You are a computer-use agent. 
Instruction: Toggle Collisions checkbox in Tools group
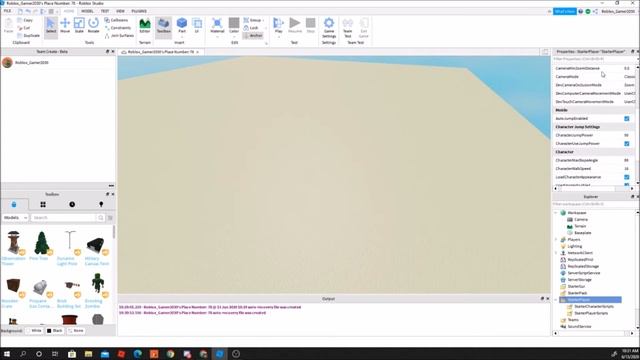tap(116, 20)
